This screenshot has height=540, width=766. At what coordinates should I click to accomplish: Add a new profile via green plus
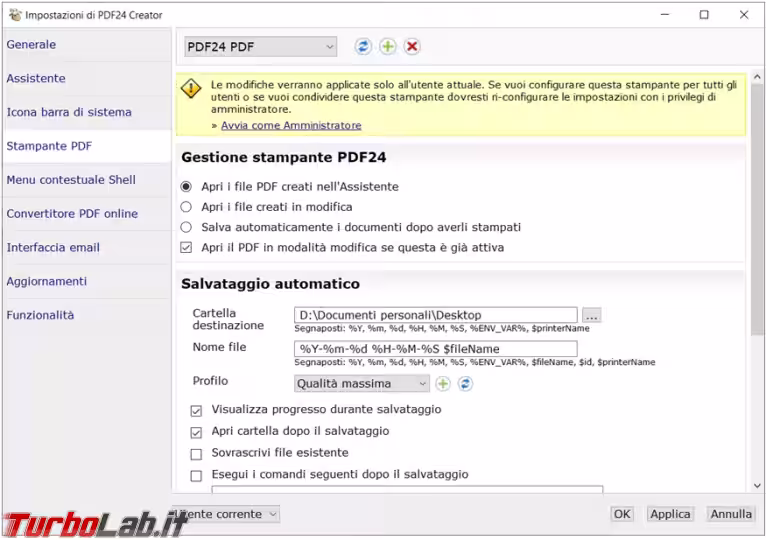click(x=443, y=384)
